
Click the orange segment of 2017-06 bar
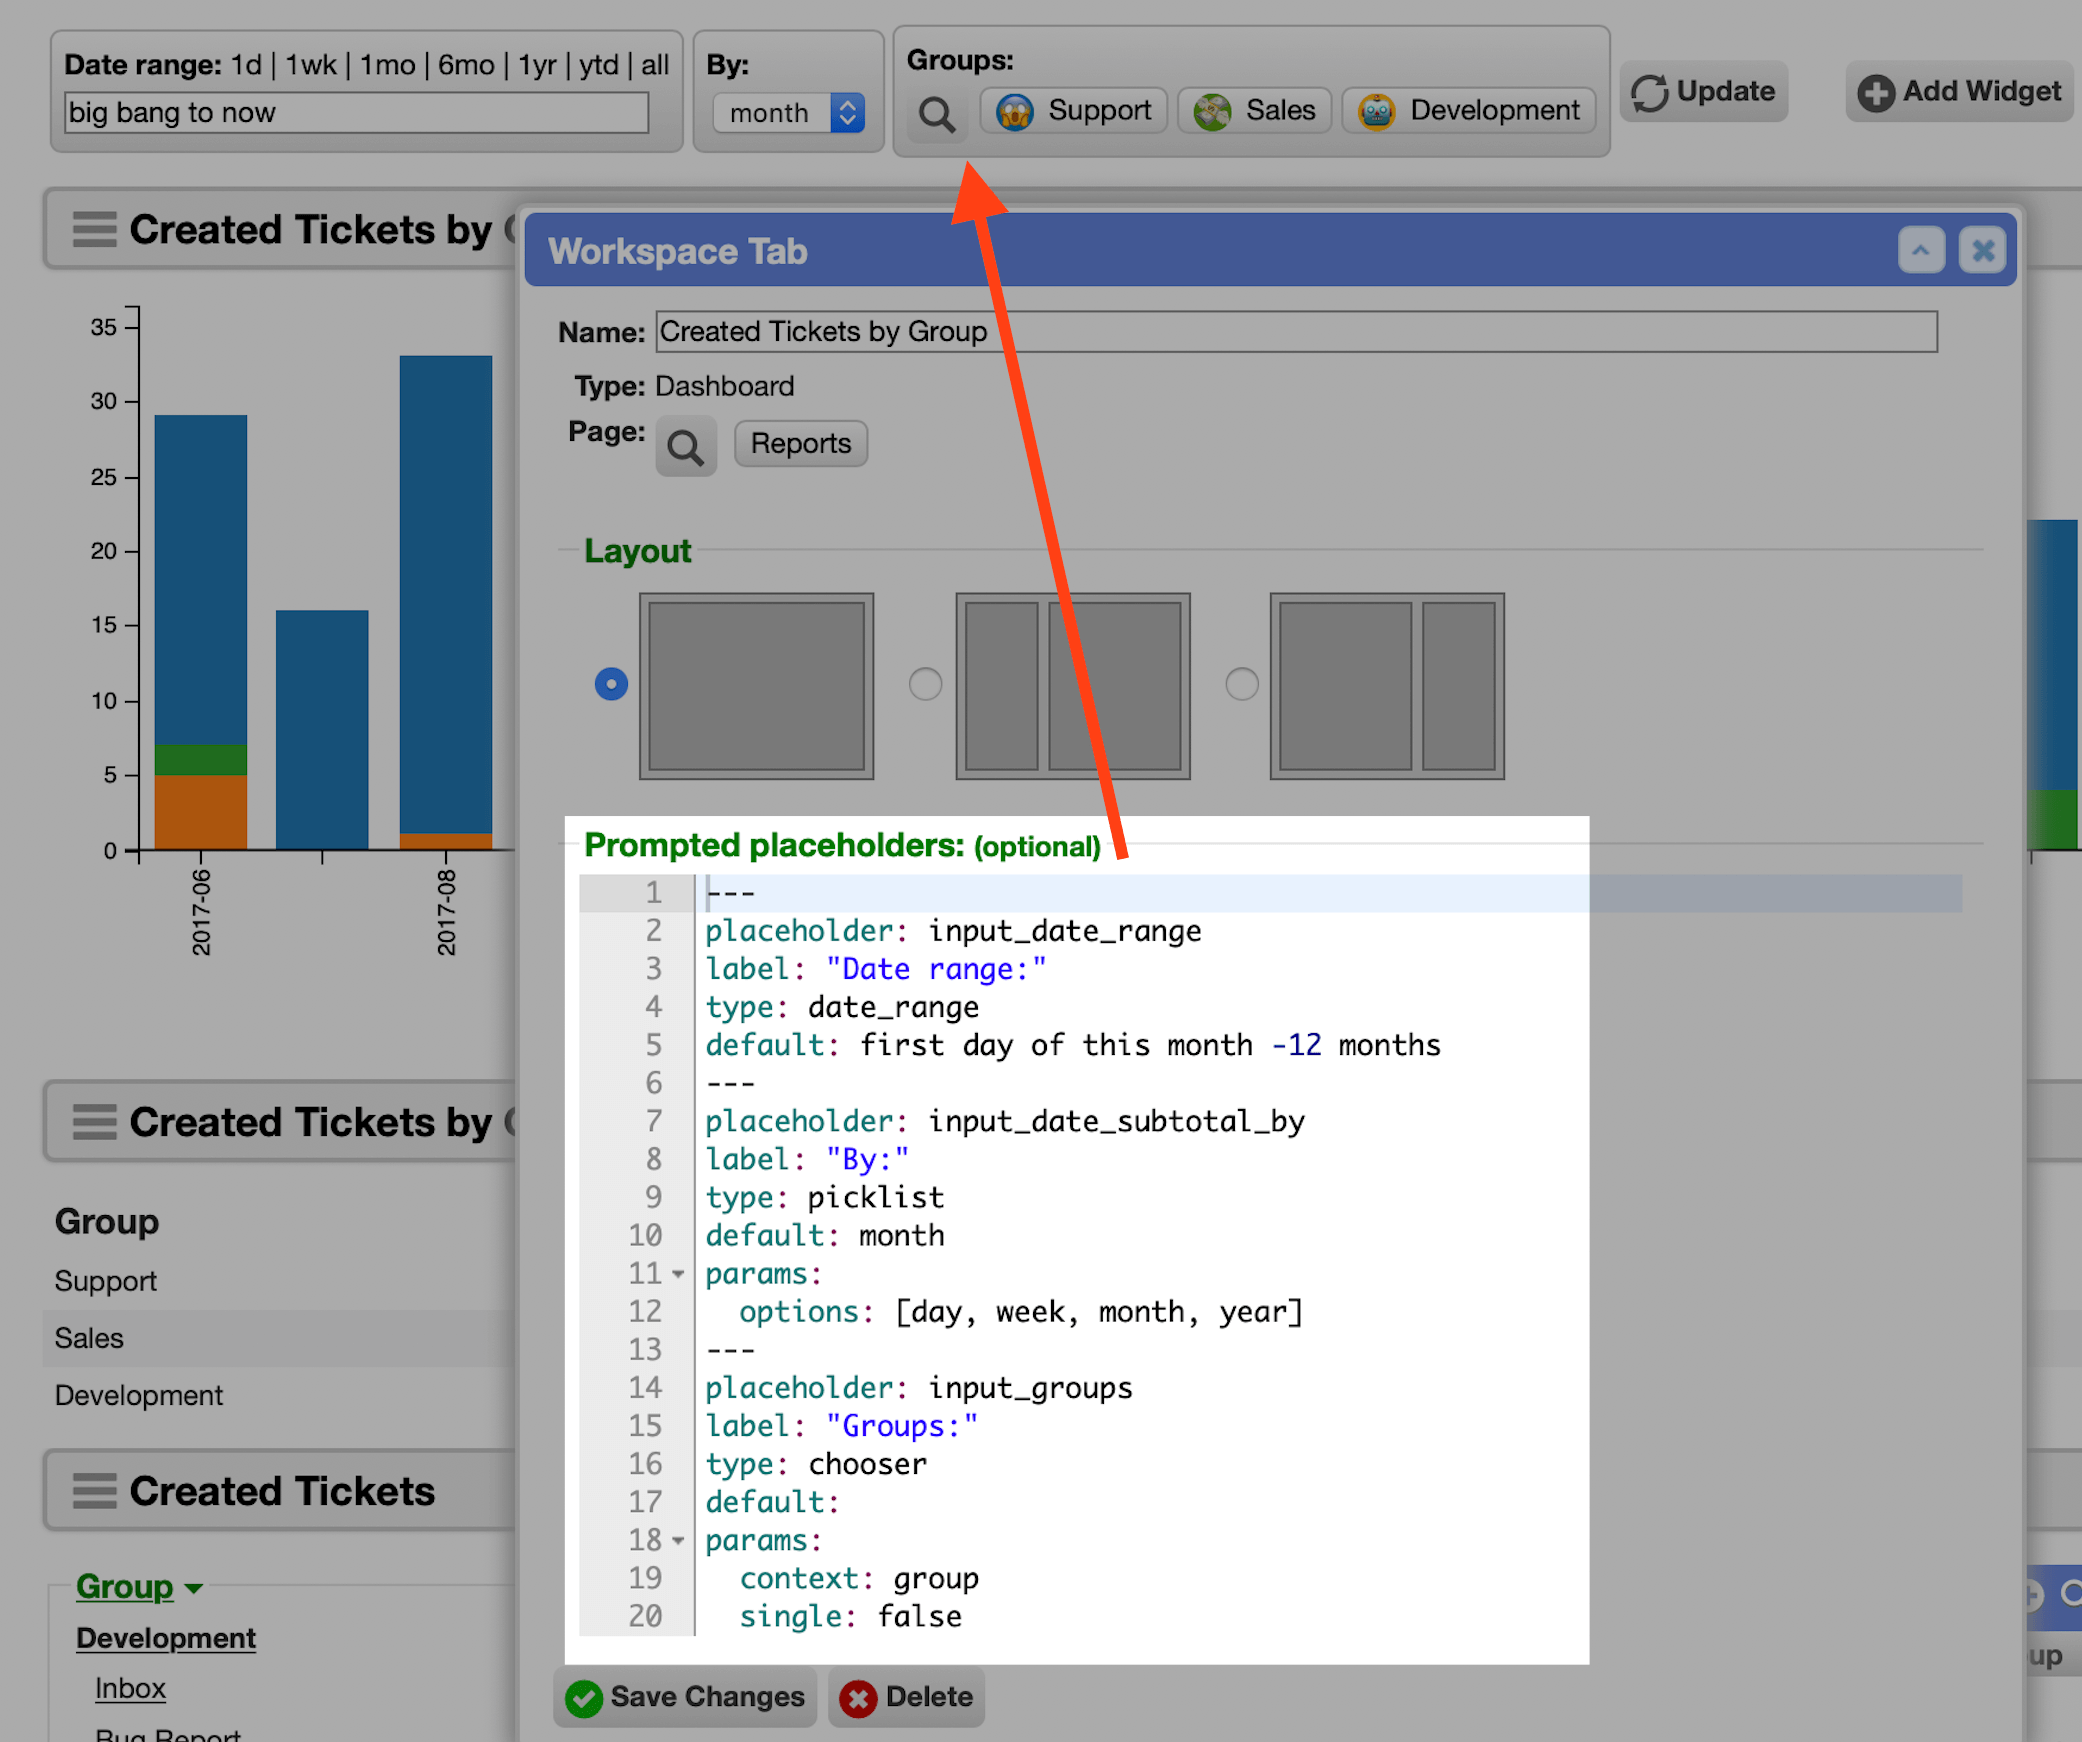click(201, 813)
